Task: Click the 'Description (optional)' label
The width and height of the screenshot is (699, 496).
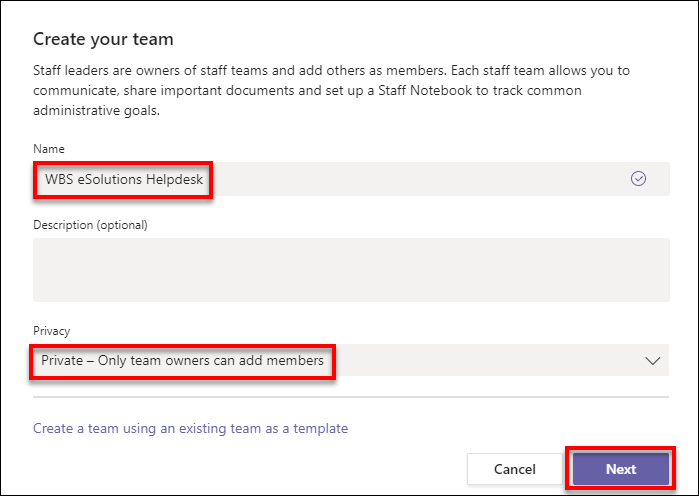Action: pos(90,224)
